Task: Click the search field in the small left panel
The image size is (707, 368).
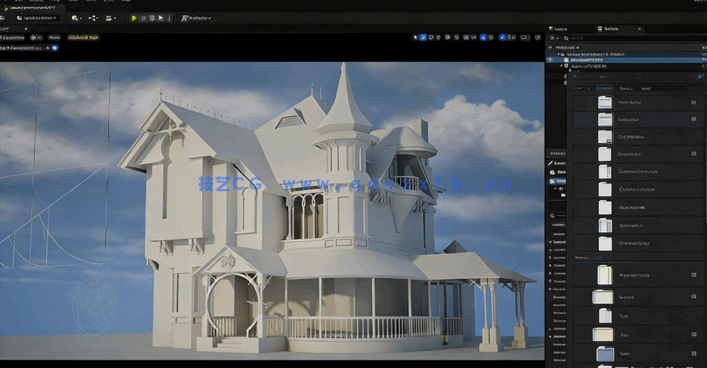Action: coord(558,216)
